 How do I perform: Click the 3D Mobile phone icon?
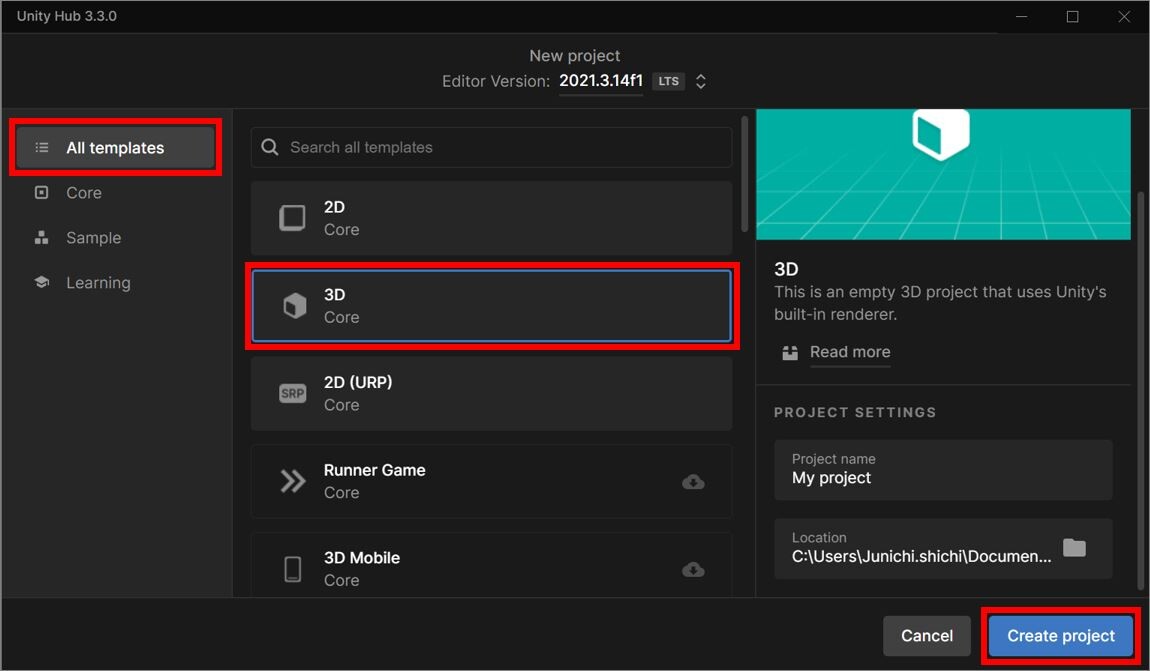(293, 569)
